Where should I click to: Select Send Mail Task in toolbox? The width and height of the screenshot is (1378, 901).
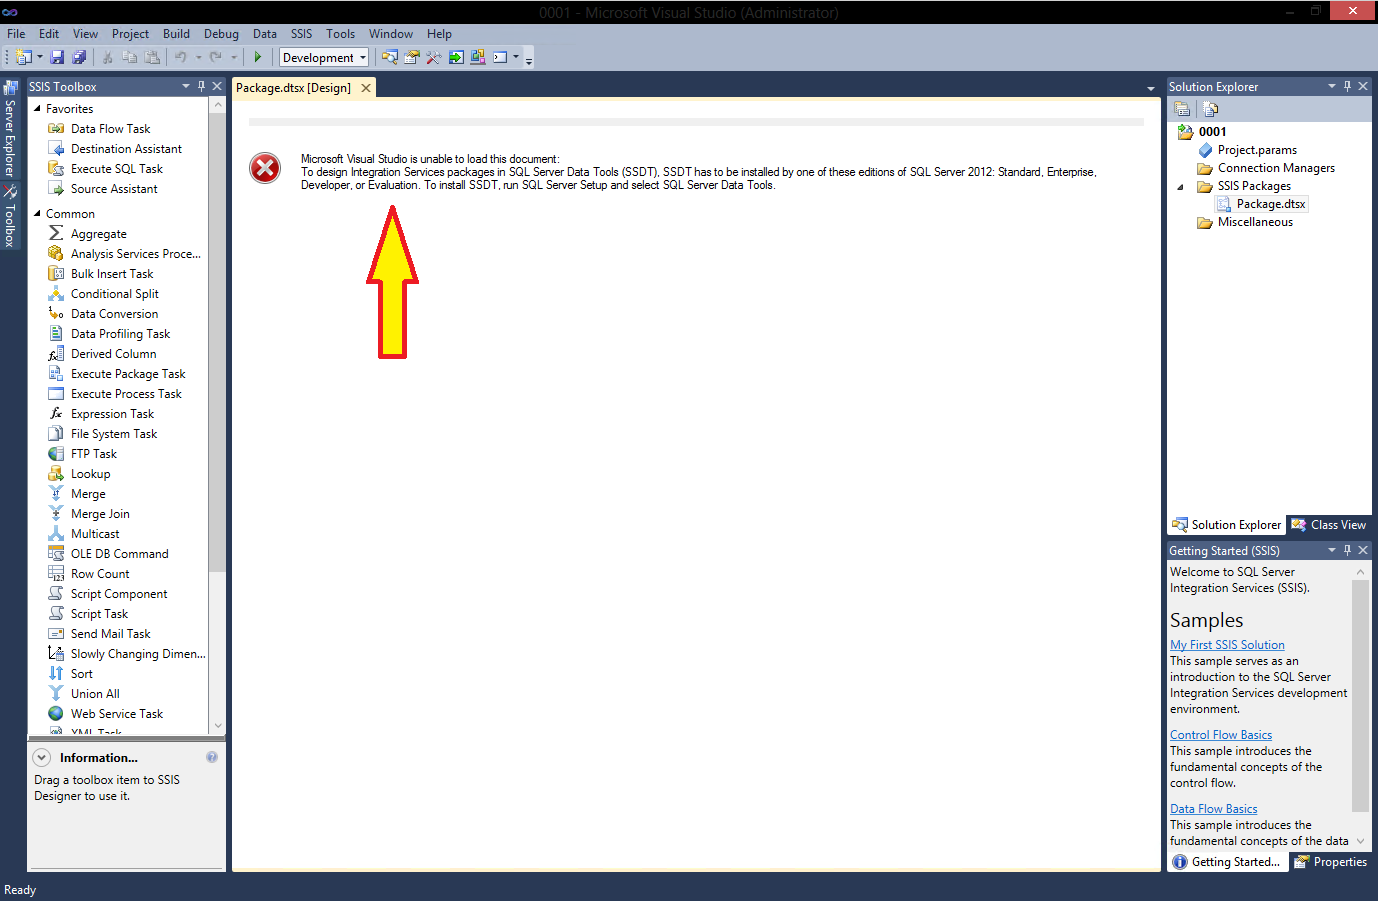(110, 634)
